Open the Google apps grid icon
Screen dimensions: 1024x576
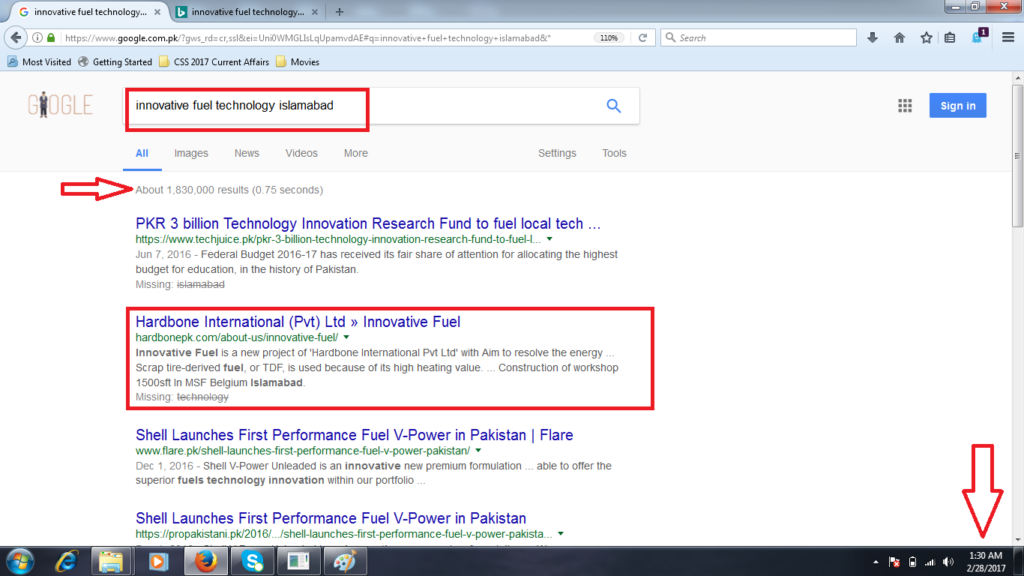pyautogui.click(x=904, y=106)
